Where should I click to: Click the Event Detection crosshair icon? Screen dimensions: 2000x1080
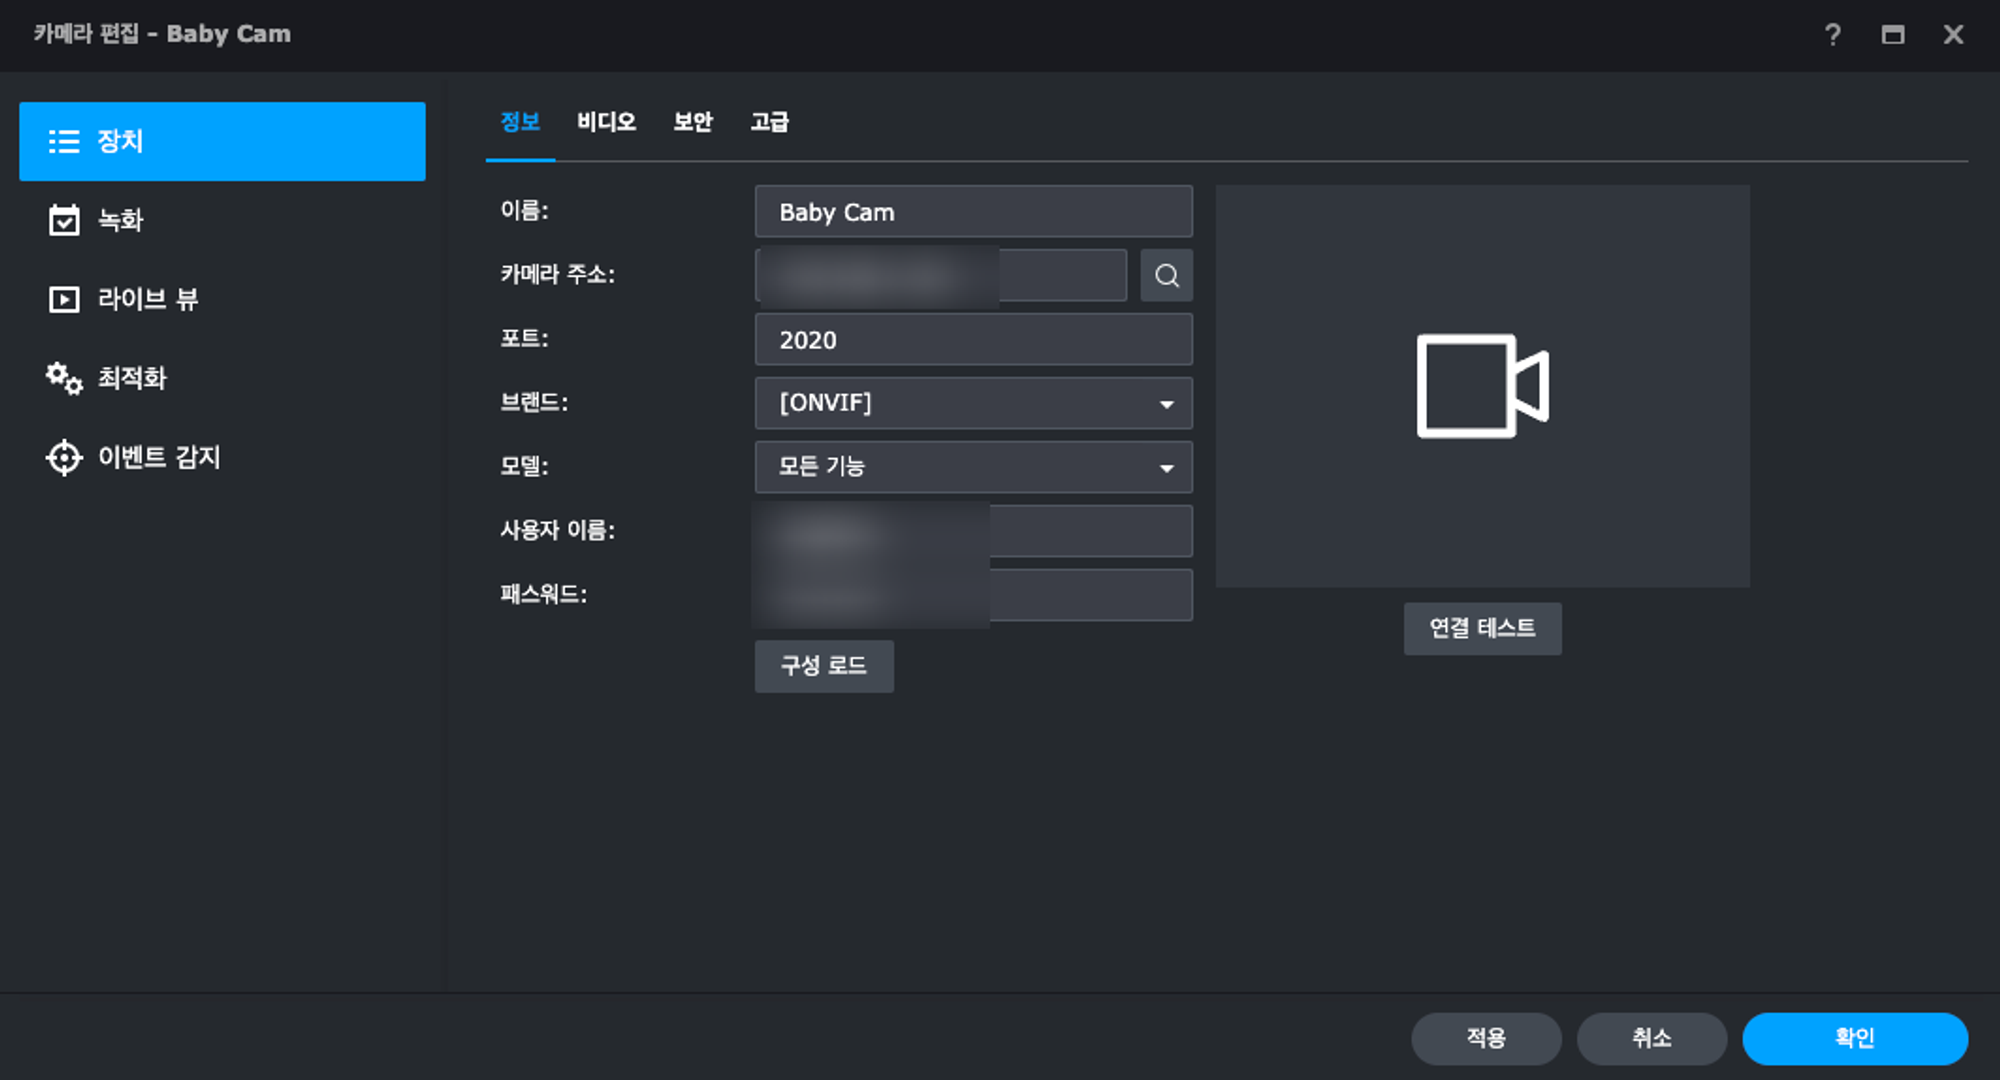coord(64,457)
